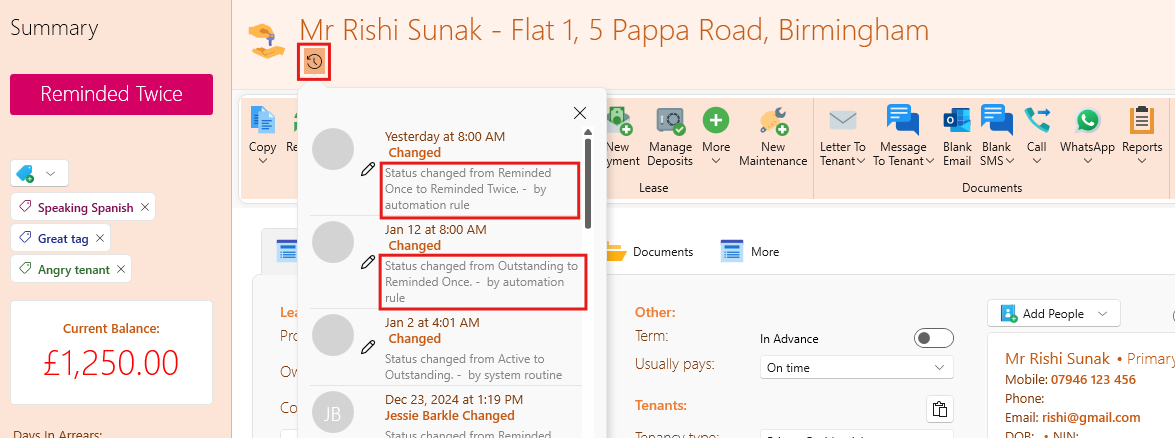The width and height of the screenshot is (1175, 438).
Task: Toggle the In Advance term switch
Action: coord(934,338)
